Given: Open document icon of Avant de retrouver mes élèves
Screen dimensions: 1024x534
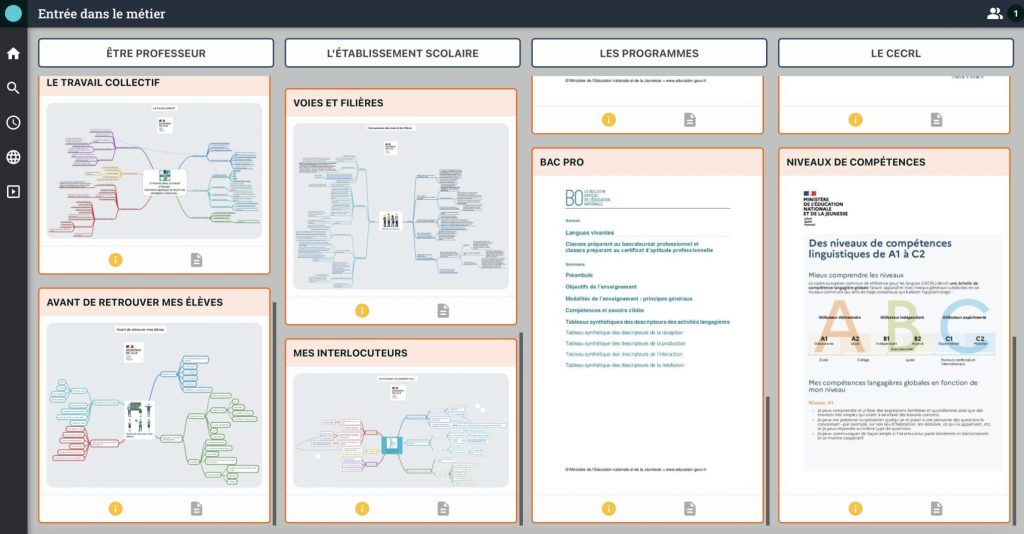Looking at the screenshot, I should [x=197, y=509].
